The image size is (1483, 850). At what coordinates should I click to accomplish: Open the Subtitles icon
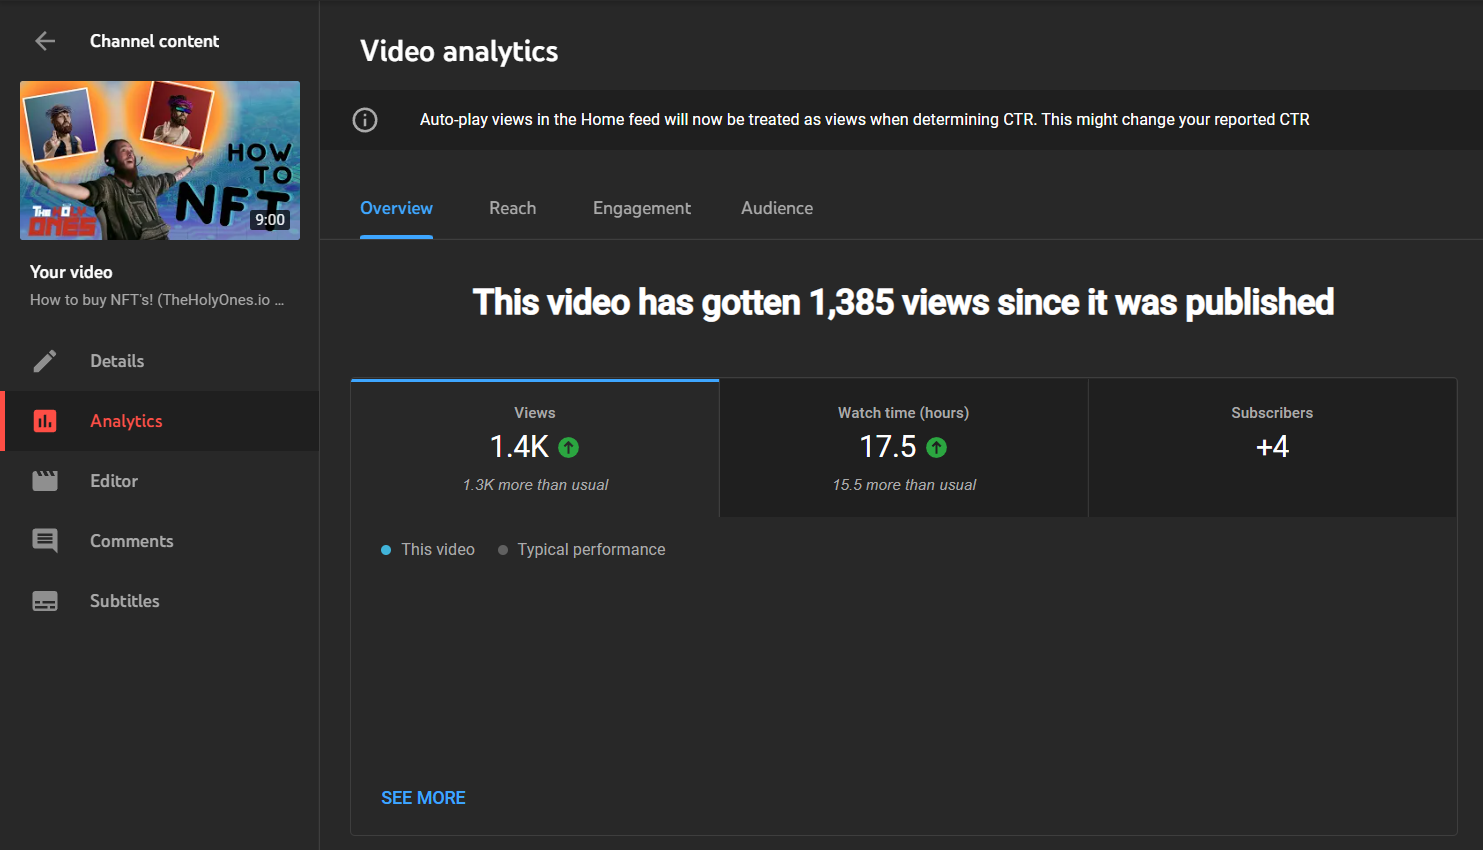click(x=44, y=600)
